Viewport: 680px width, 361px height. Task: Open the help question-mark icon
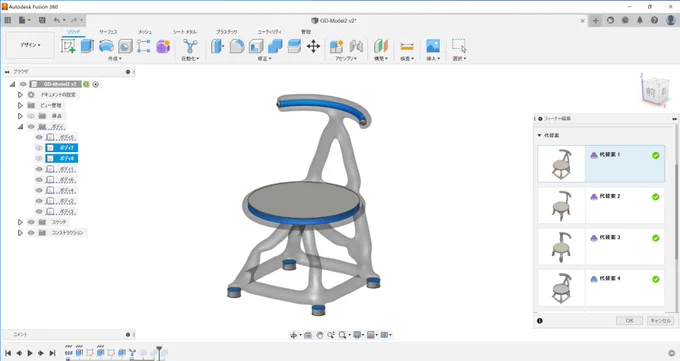click(x=654, y=20)
